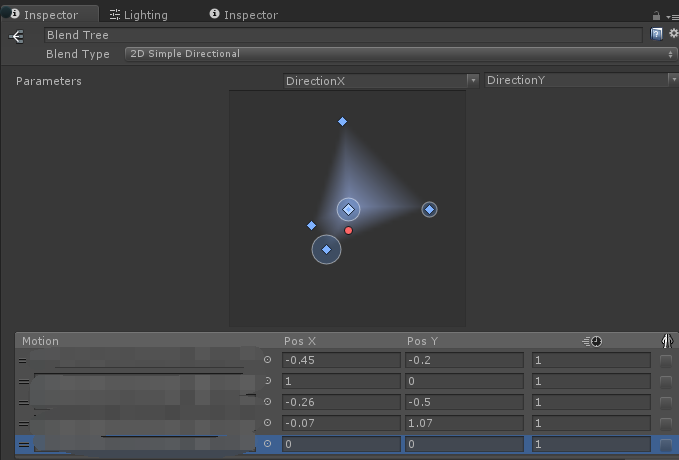Viewport: 679px width, 460px height.
Task: Toggle mirror checkbox for Pos X 1 row
Action: pos(666,382)
